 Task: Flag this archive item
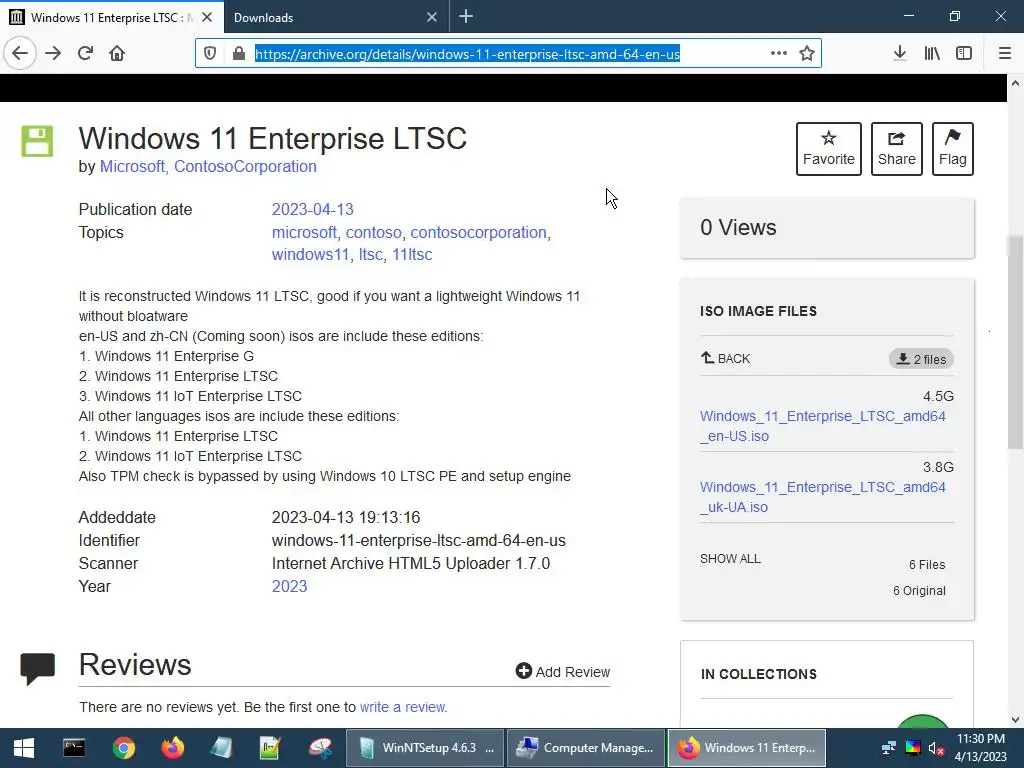click(953, 149)
